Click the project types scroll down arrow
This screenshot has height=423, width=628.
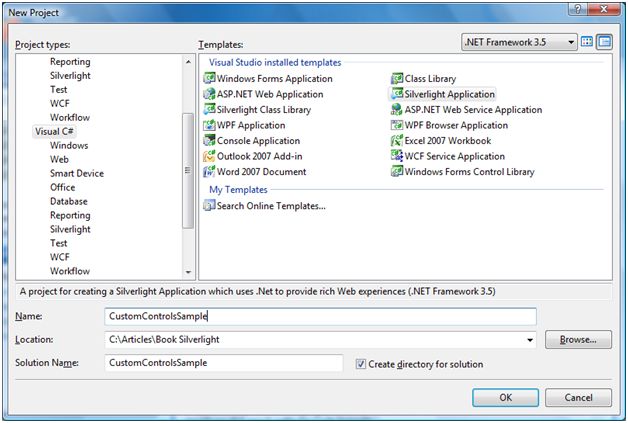pyautogui.click(x=188, y=272)
